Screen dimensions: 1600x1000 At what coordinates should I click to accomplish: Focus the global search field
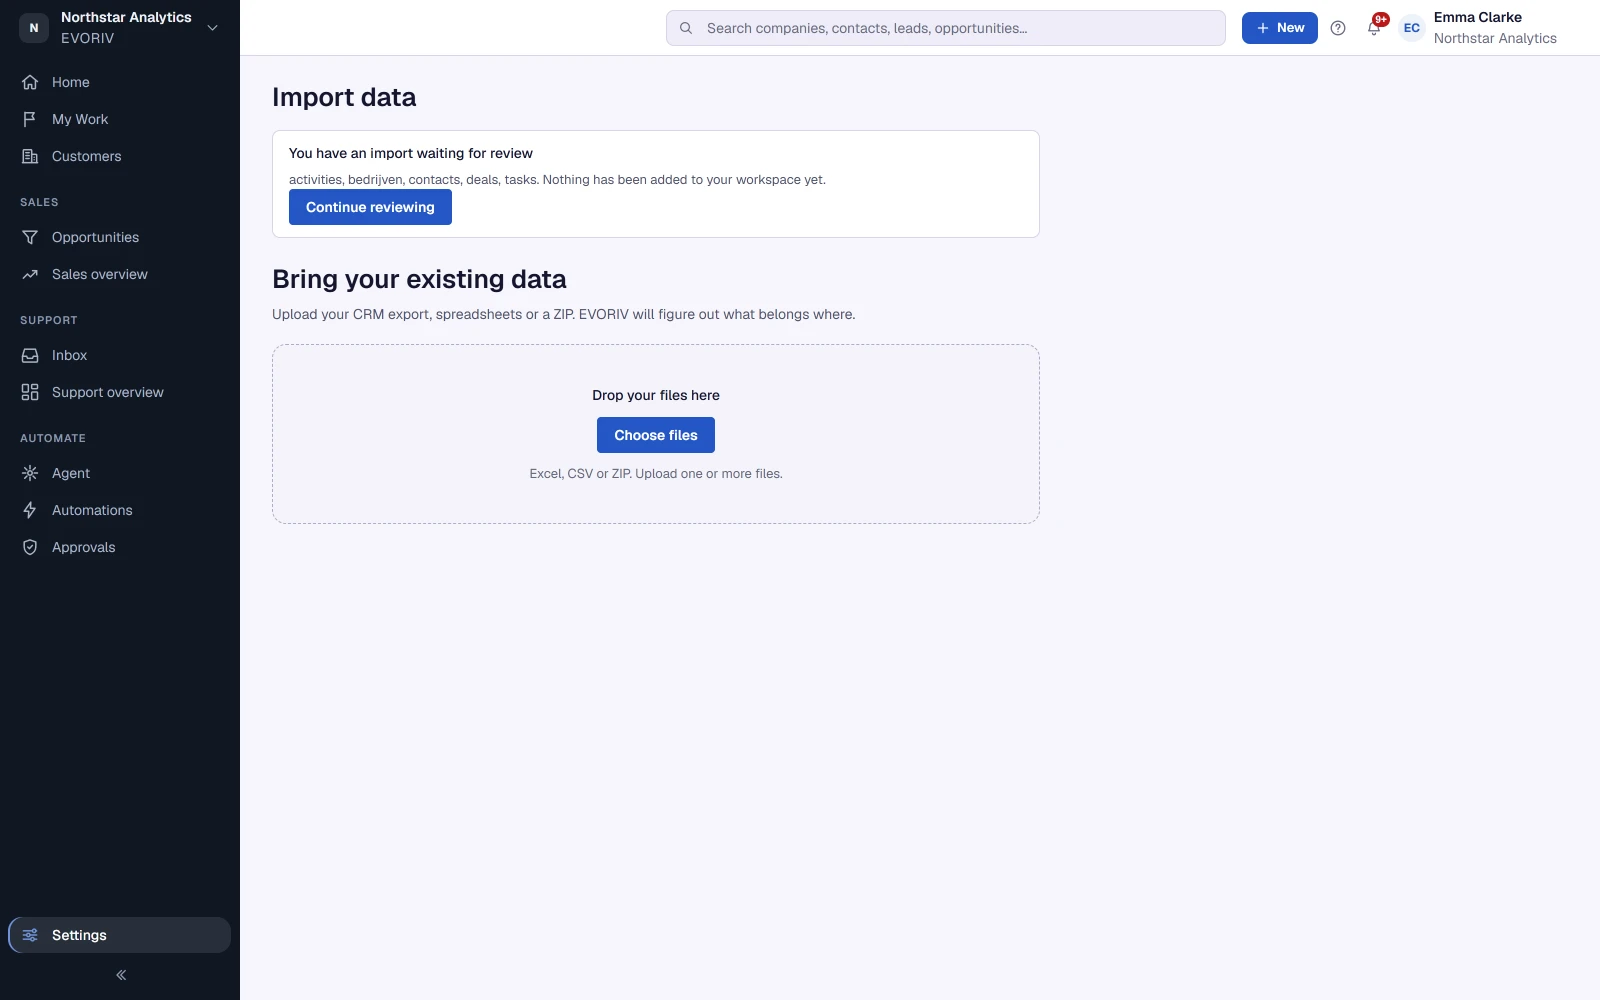[x=946, y=28]
